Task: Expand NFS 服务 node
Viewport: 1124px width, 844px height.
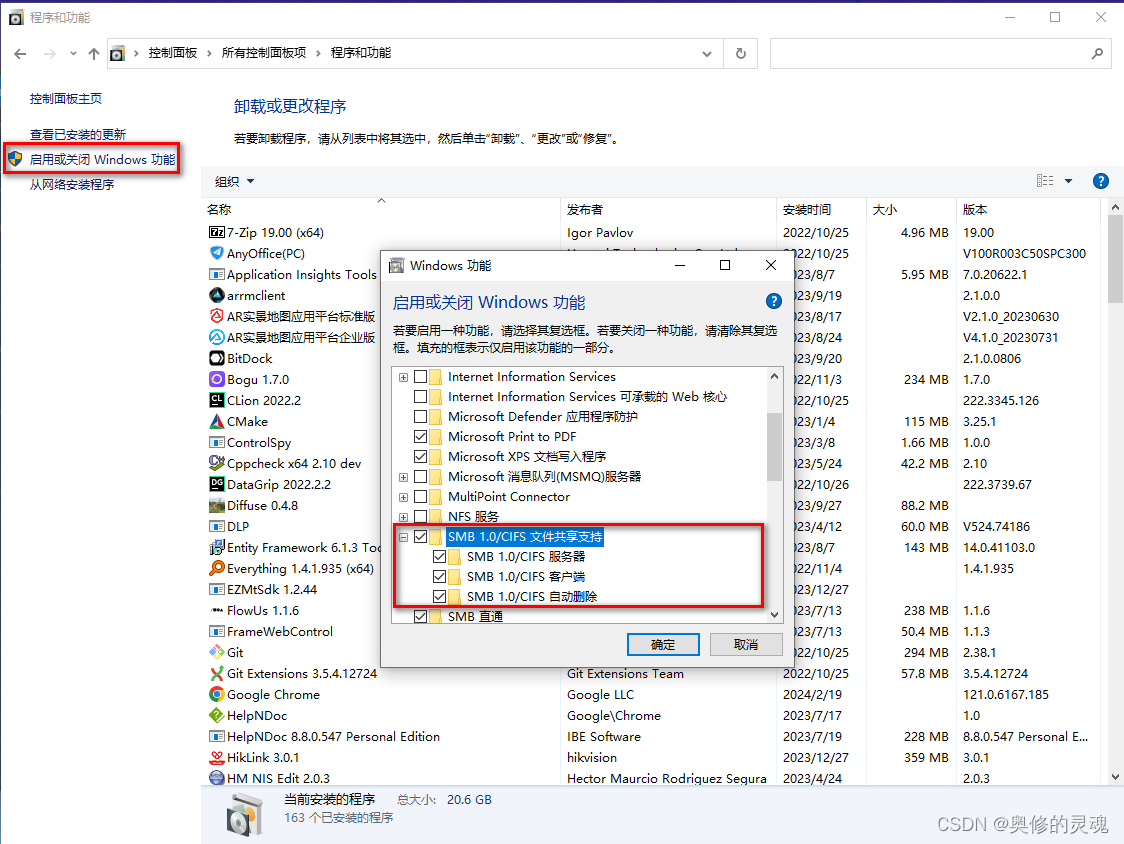Action: click(404, 517)
